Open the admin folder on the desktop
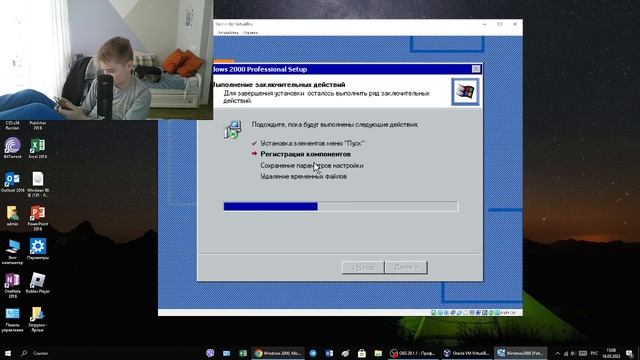640x360 pixels. (x=12, y=216)
